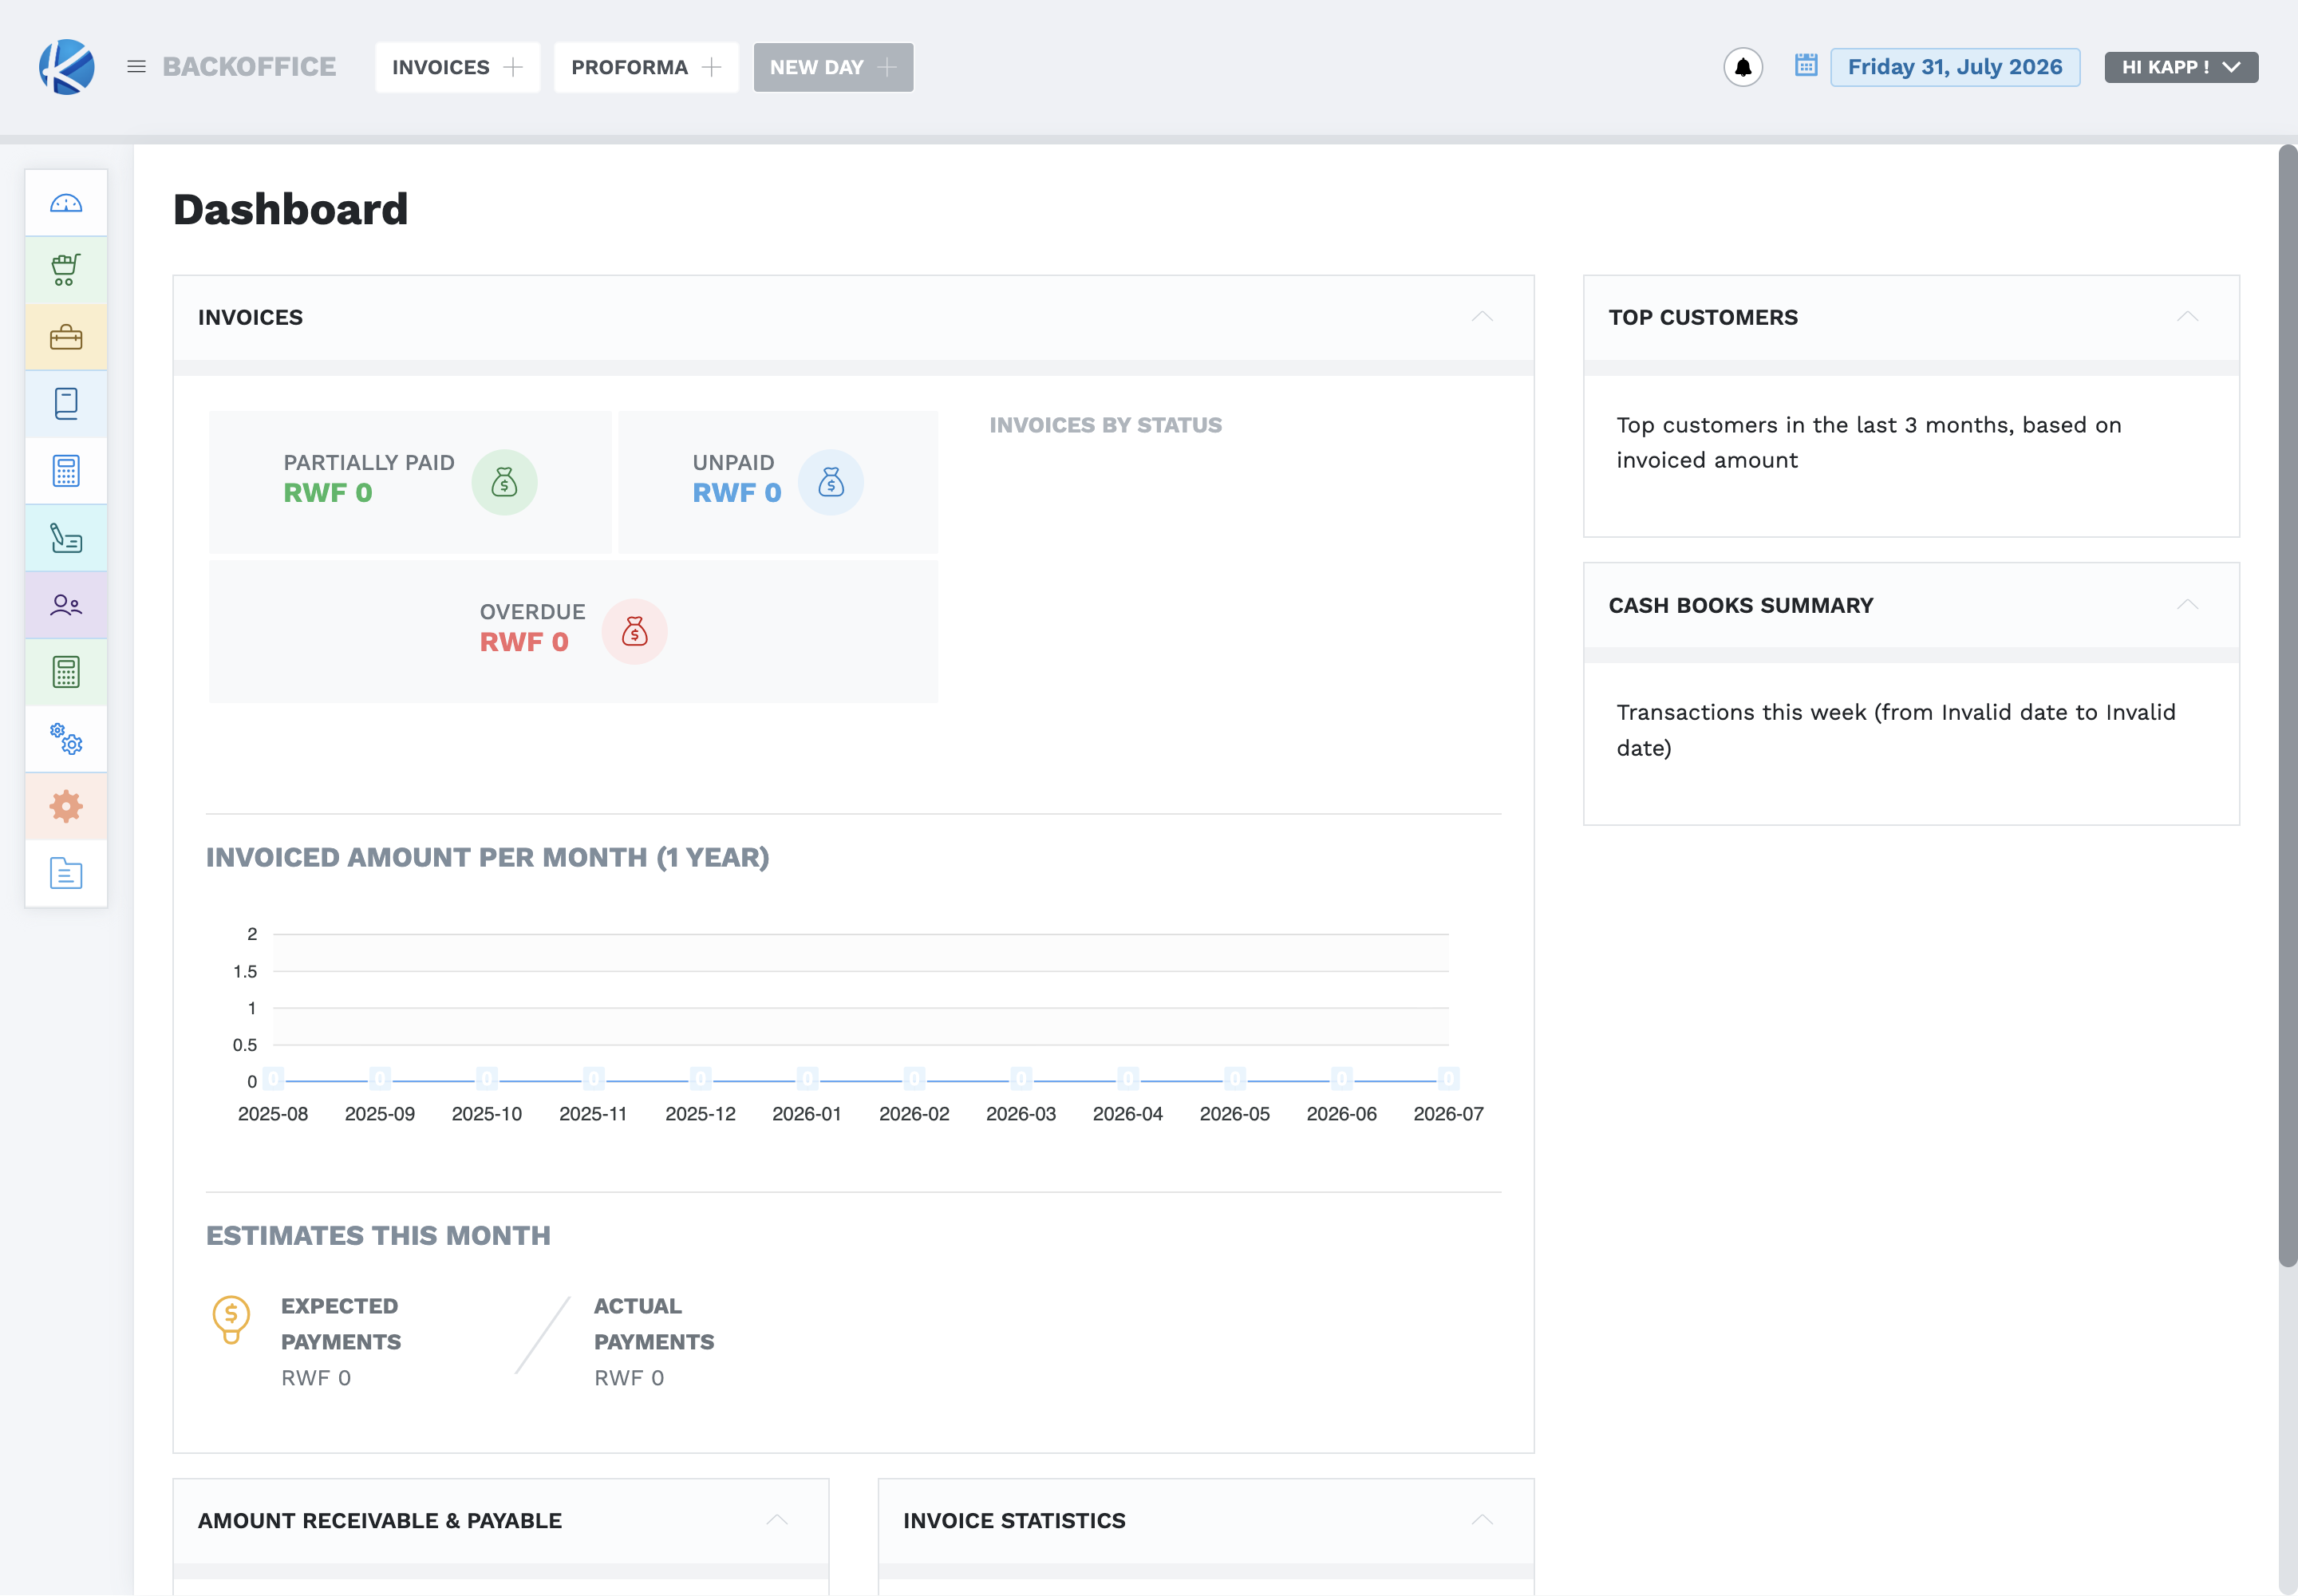Collapse the Top Customers panel

coord(2188,317)
